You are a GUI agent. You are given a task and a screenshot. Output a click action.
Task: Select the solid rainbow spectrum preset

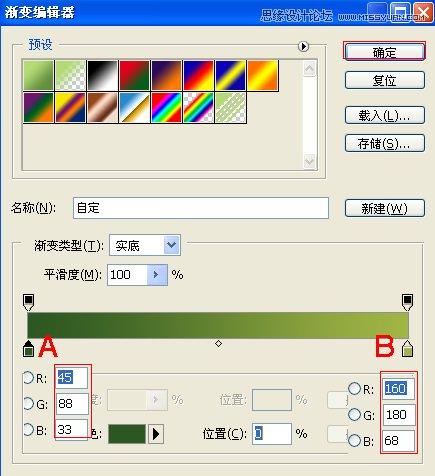167,107
